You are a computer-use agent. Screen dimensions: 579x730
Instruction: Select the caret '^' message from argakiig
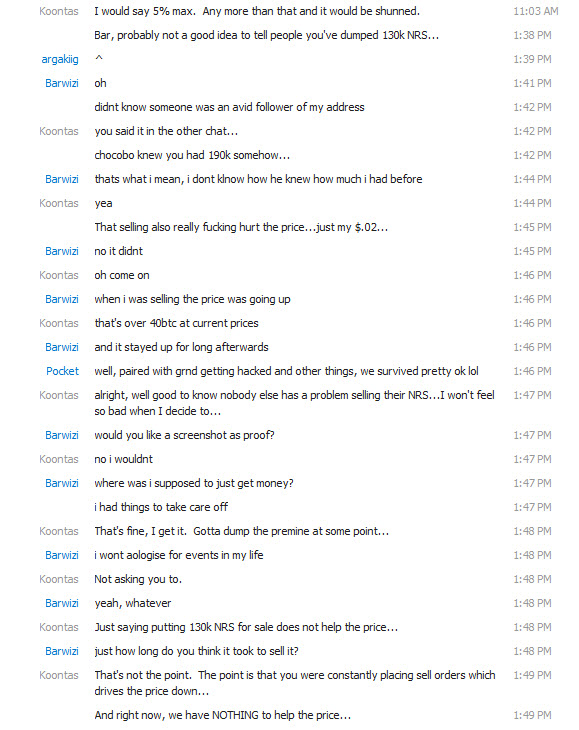click(99, 58)
